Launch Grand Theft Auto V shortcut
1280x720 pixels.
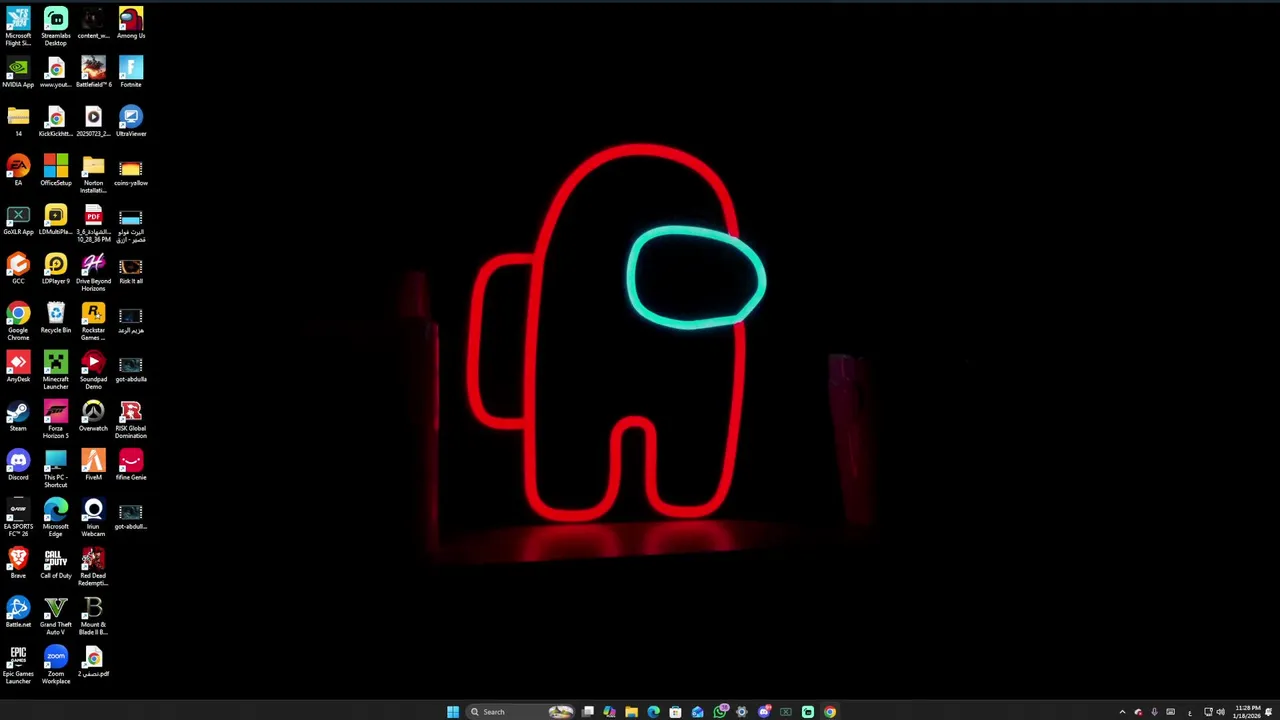pyautogui.click(x=56, y=615)
